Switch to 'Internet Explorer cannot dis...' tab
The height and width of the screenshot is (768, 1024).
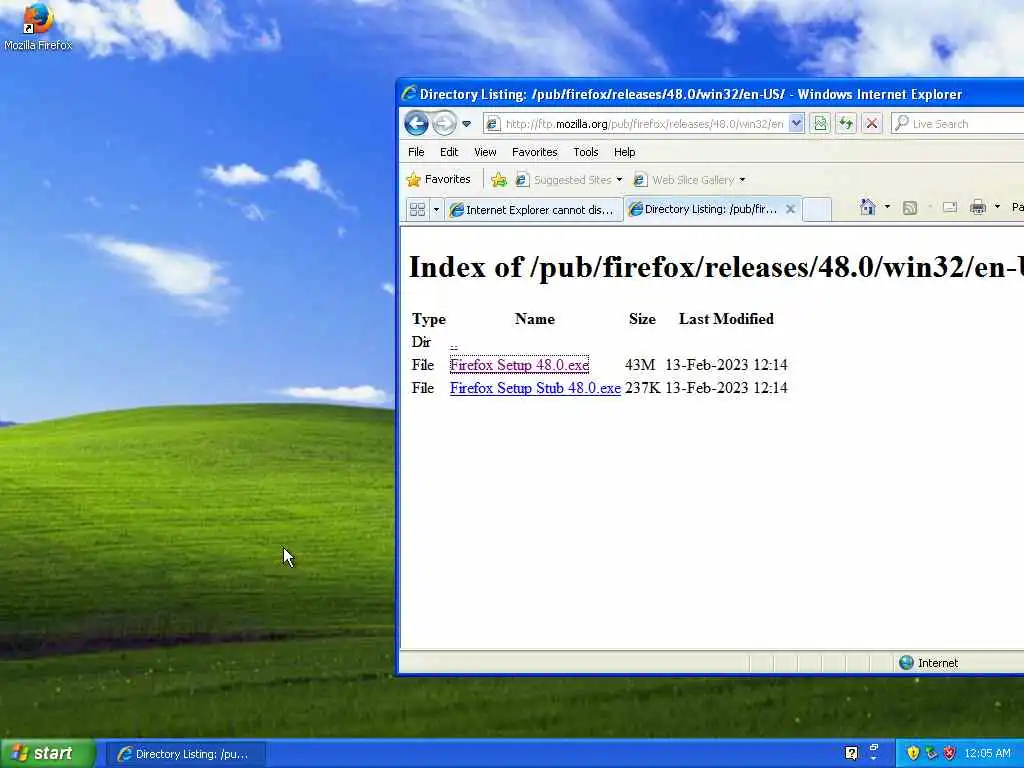pyautogui.click(x=533, y=210)
